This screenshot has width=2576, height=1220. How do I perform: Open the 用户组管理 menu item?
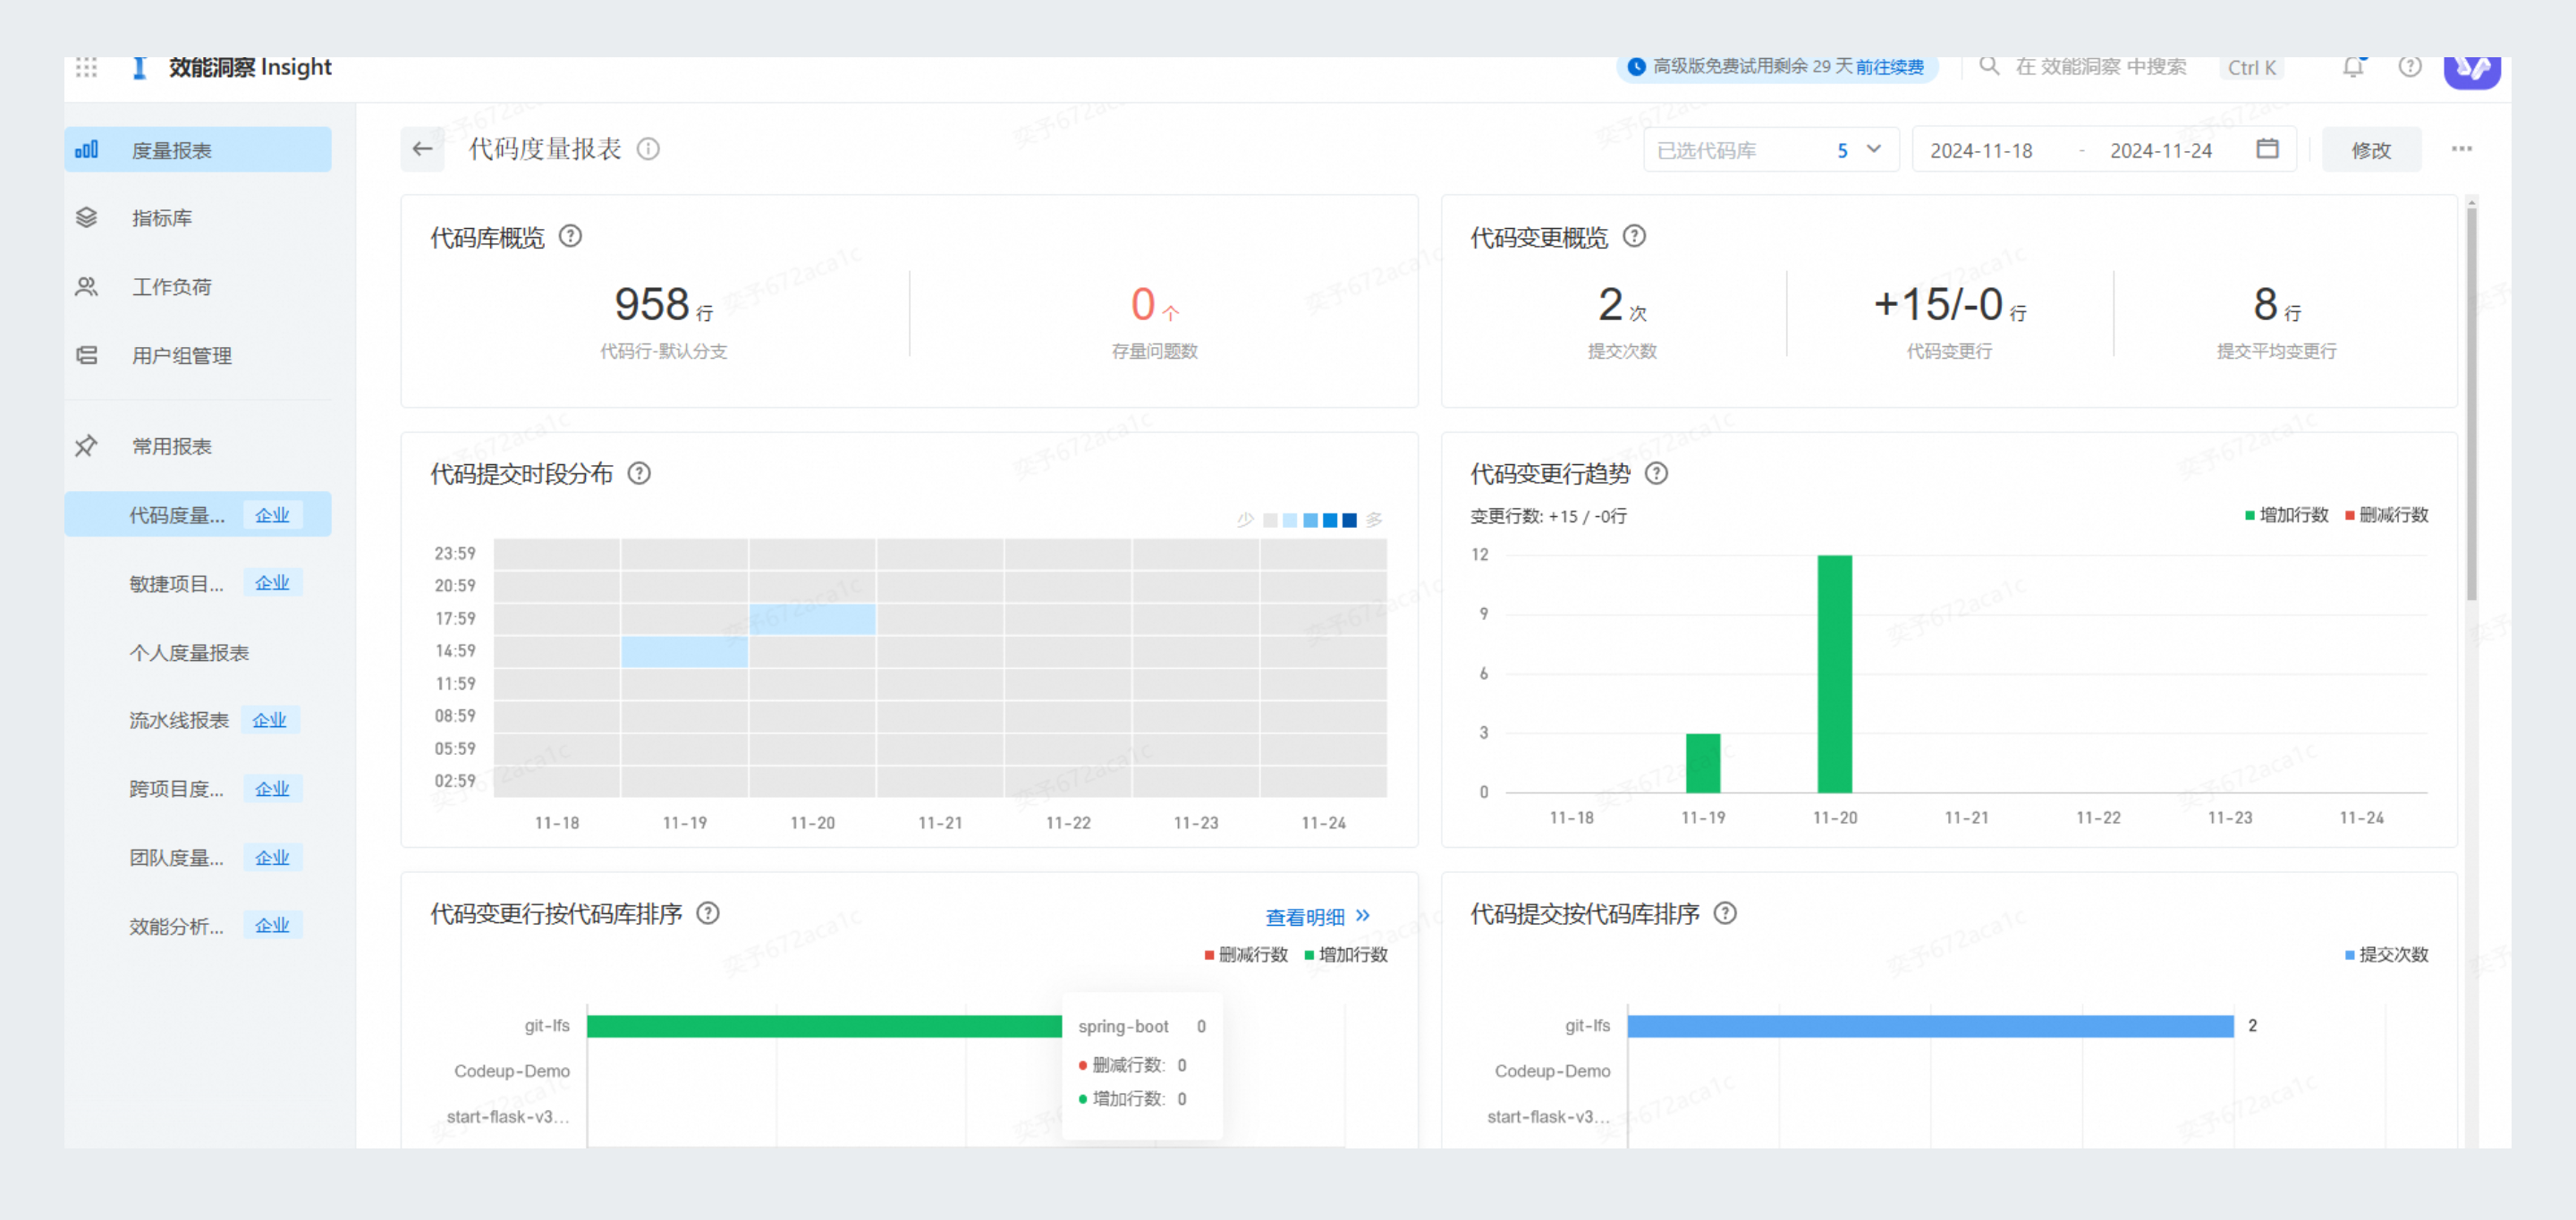(198, 355)
